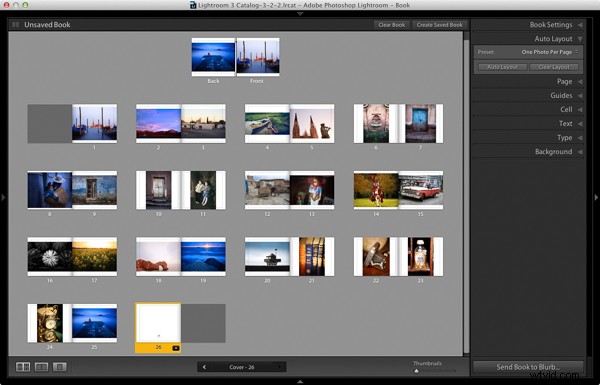Toggle top module picker arrow
The width and height of the screenshot is (600, 385).
coord(300,14)
